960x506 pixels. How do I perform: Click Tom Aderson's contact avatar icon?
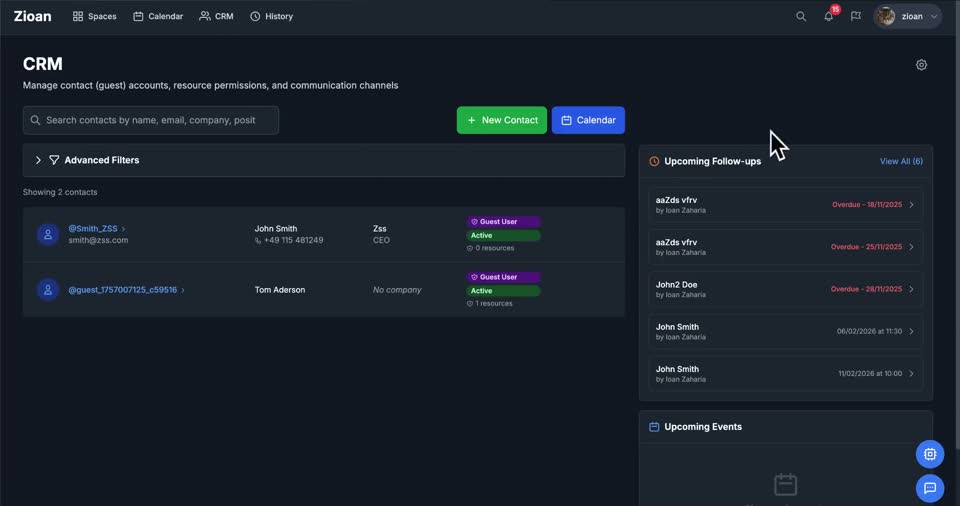pyautogui.click(x=48, y=290)
